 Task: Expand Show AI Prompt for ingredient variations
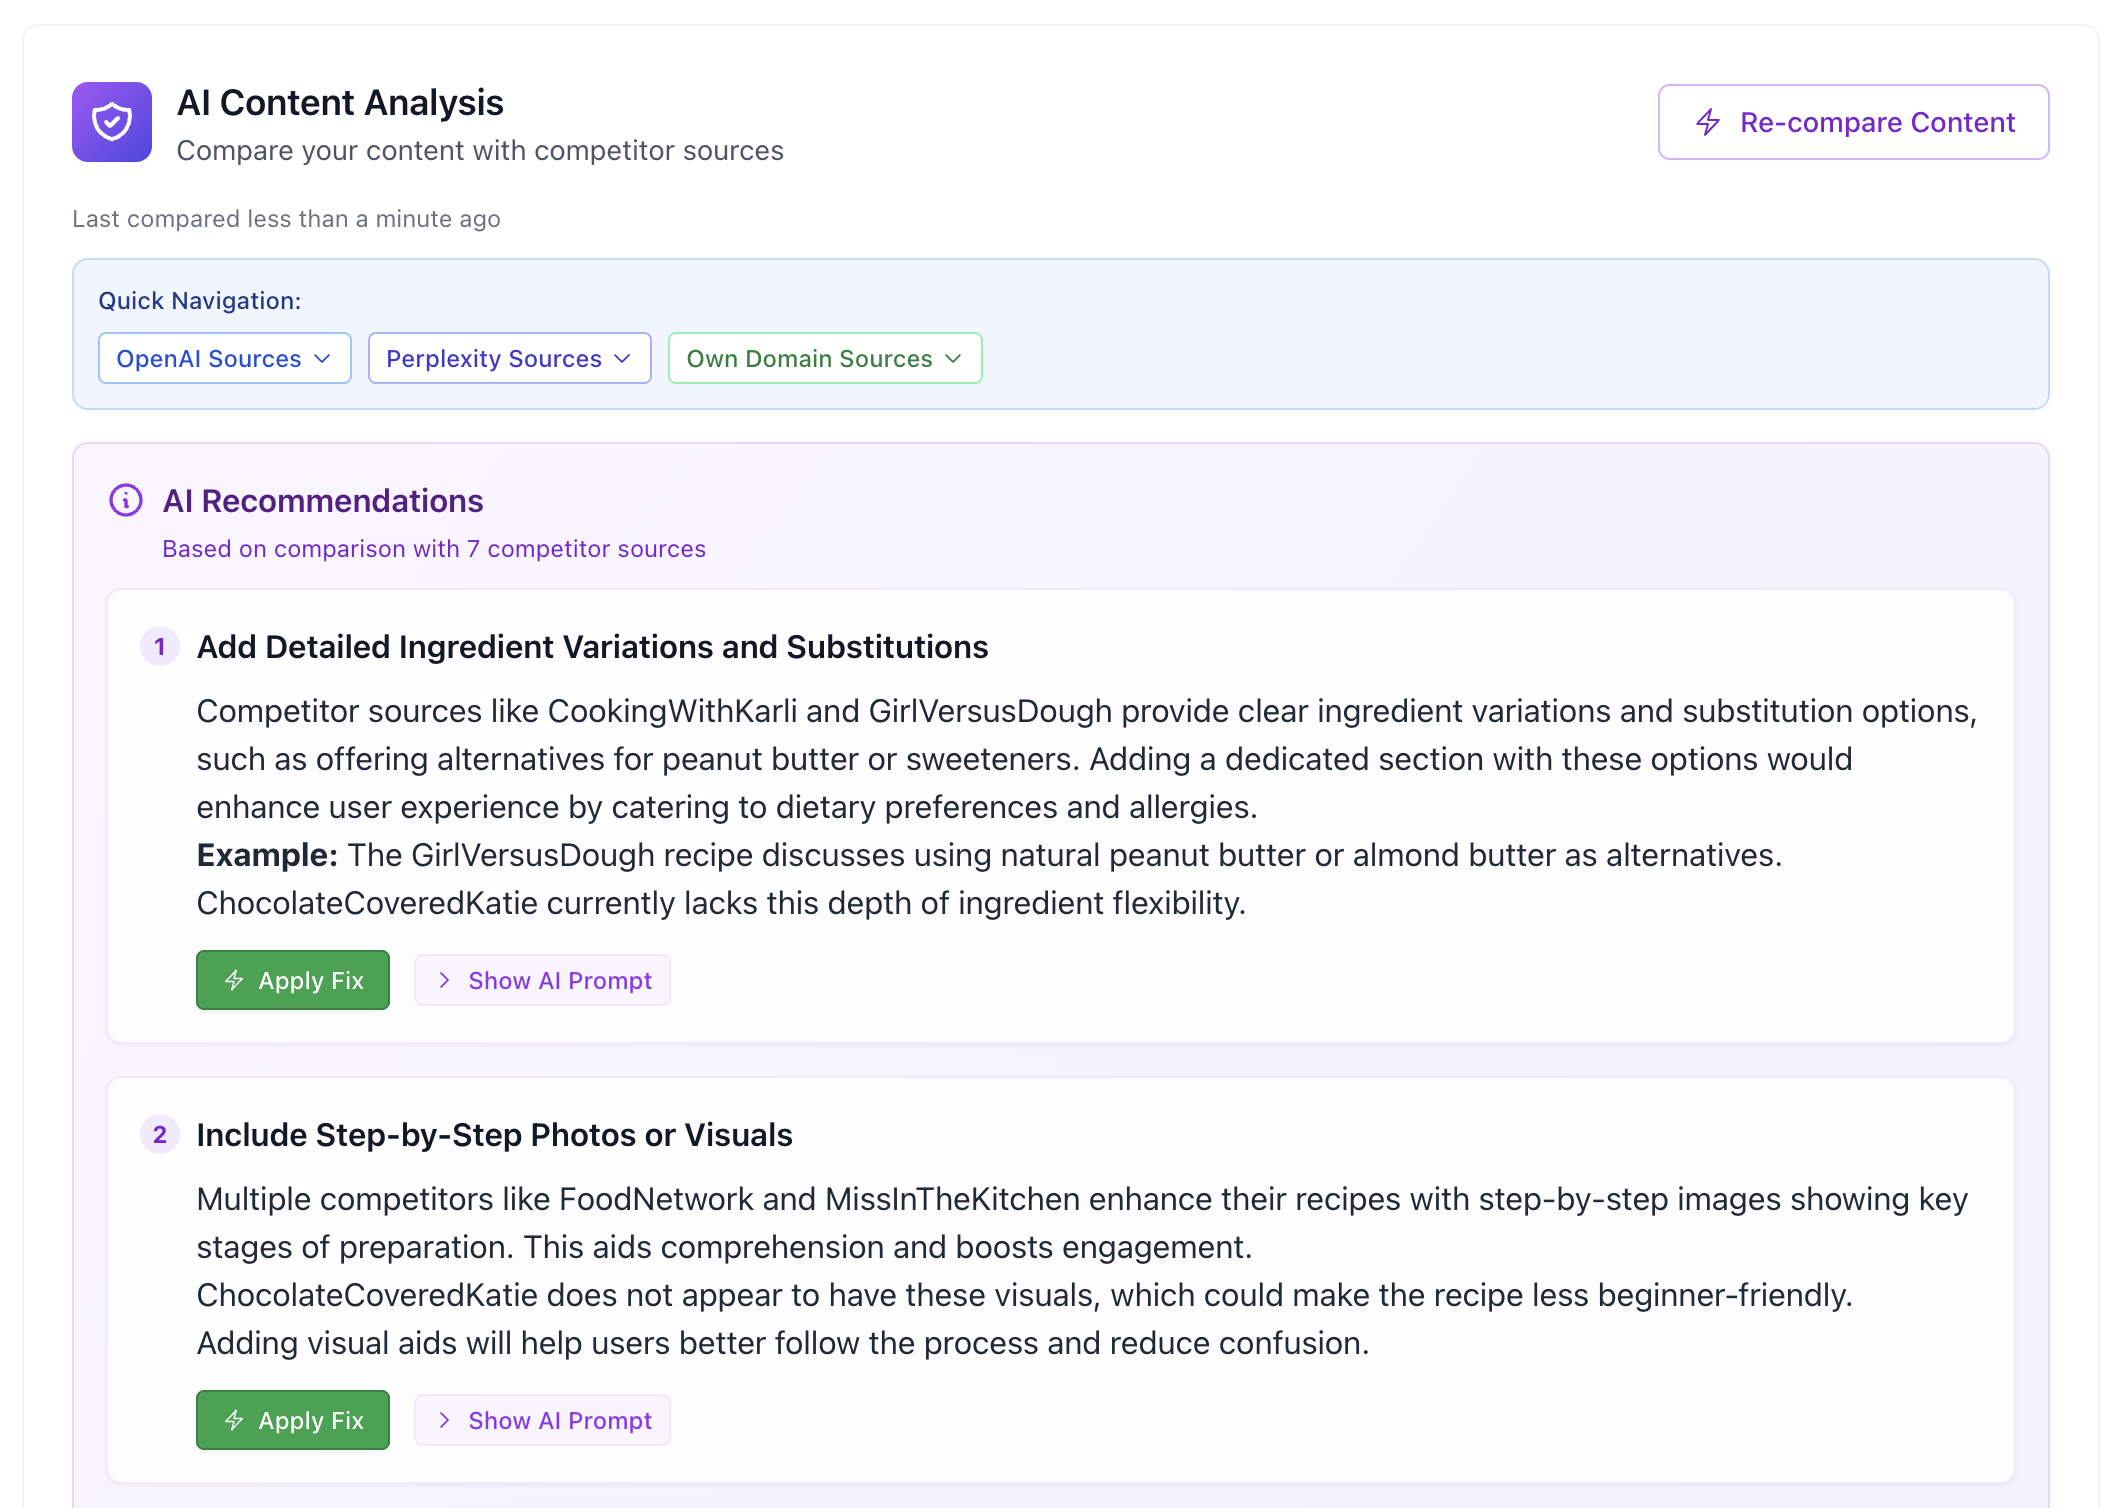[542, 981]
